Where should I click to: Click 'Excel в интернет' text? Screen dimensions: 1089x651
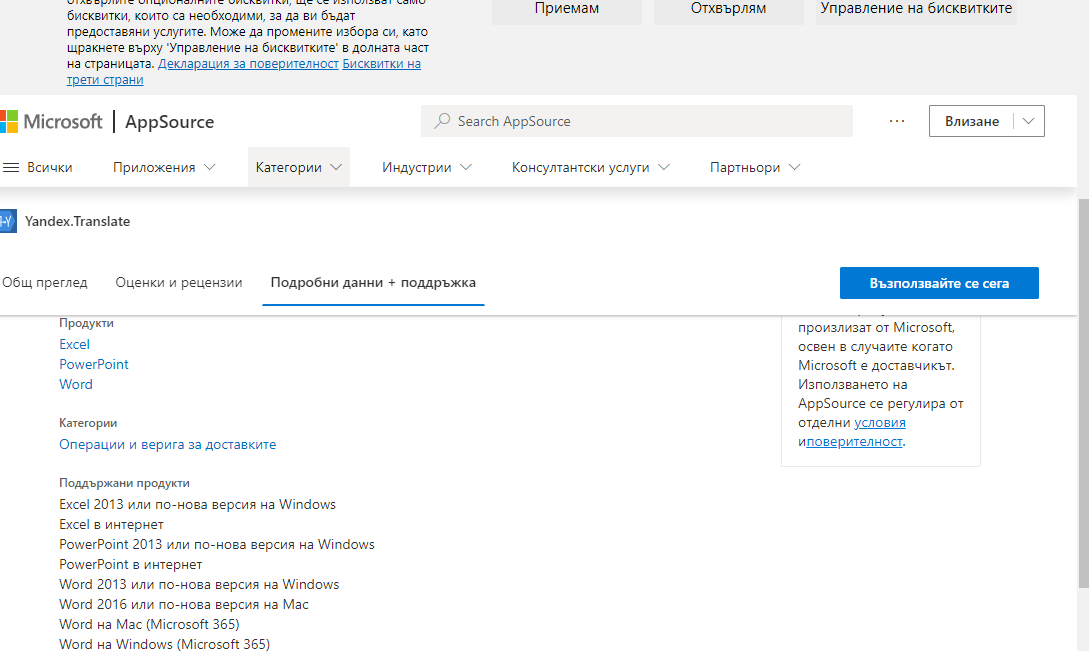(111, 525)
